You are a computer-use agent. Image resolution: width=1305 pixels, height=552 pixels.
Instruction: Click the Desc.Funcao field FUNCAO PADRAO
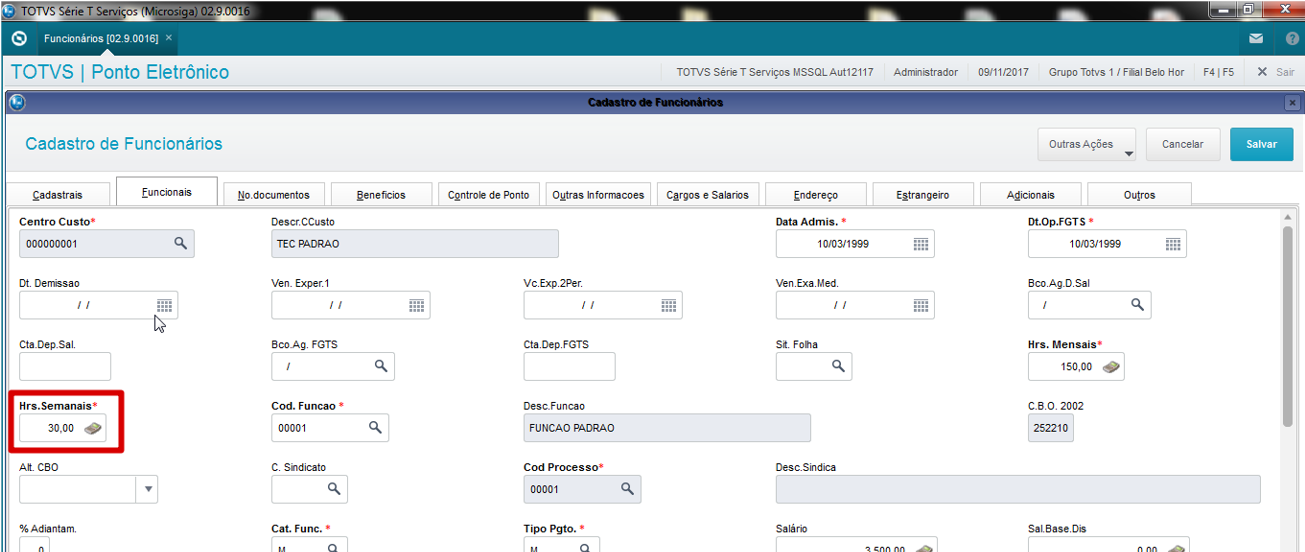(667, 428)
